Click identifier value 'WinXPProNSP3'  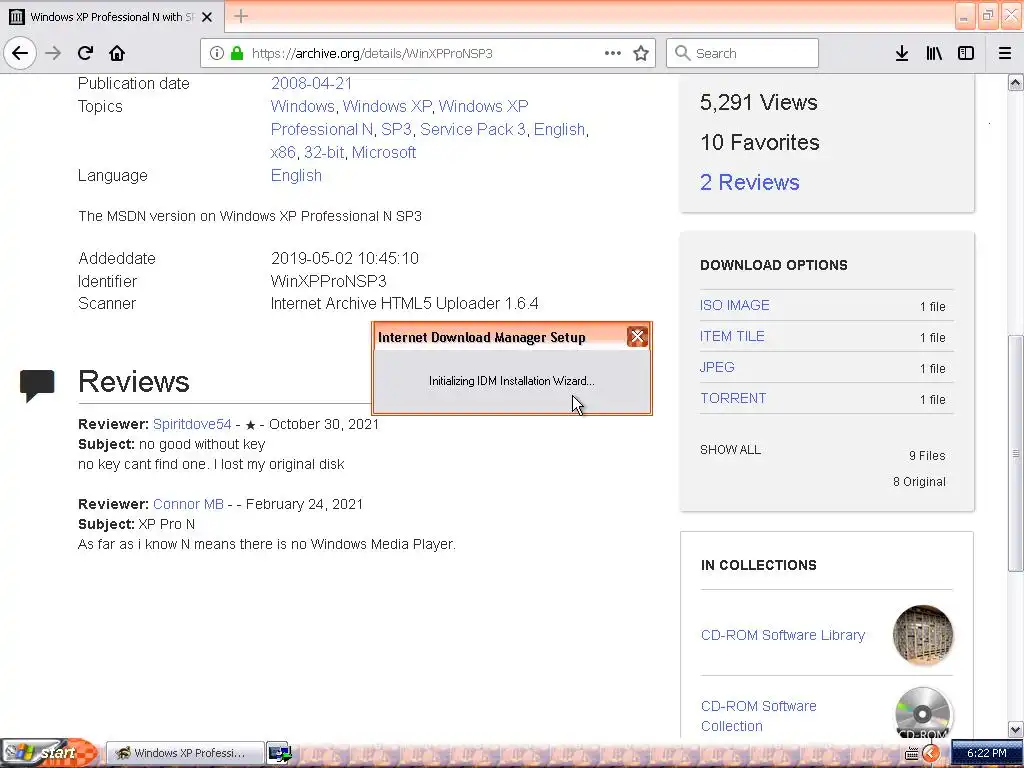tap(328, 281)
